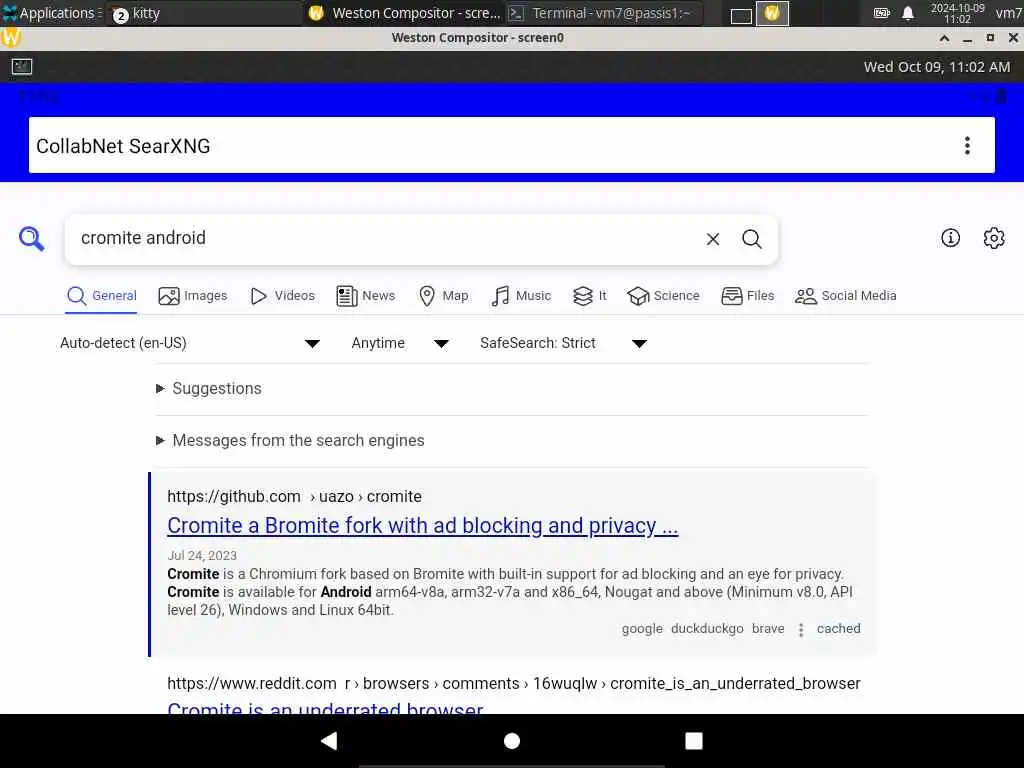Click the github.com uazo cromite URL
The height and width of the screenshot is (768, 1024).
[x=295, y=496]
